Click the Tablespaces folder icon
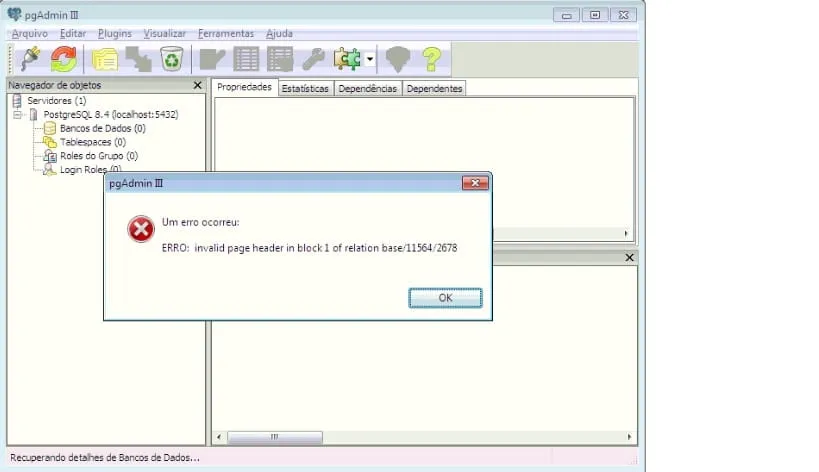This screenshot has height=472, width=819. pos(50,142)
